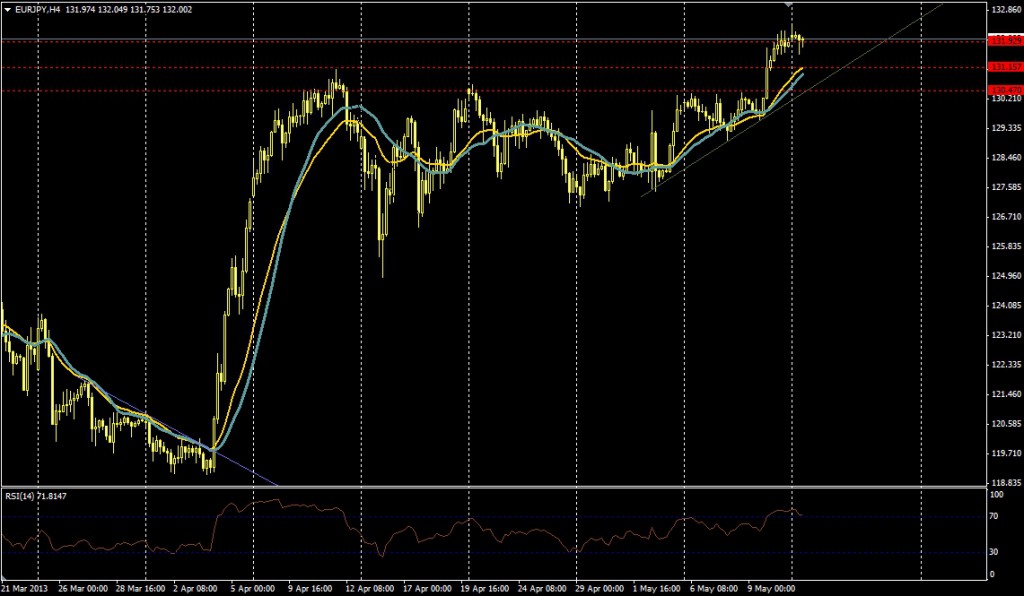Click the 5 Apr 00:00 time label

(245, 589)
